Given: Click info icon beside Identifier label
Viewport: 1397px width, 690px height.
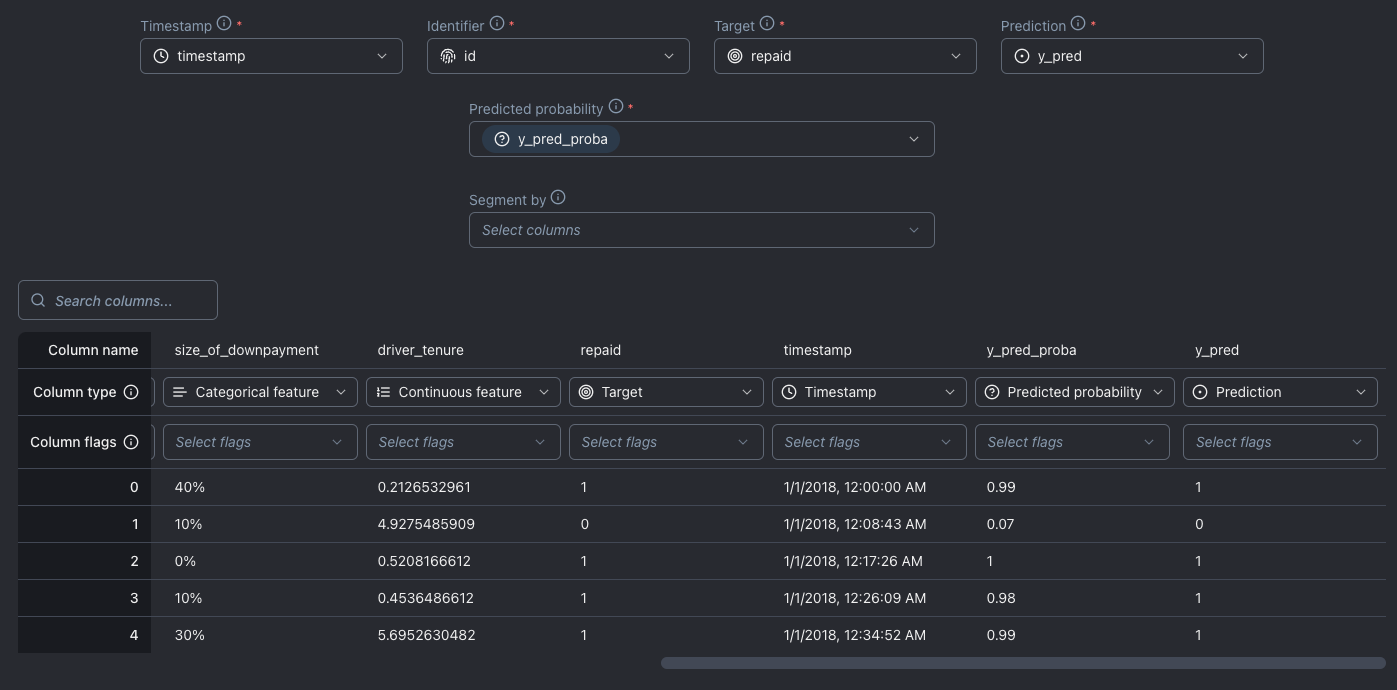Looking at the screenshot, I should coord(497,24).
